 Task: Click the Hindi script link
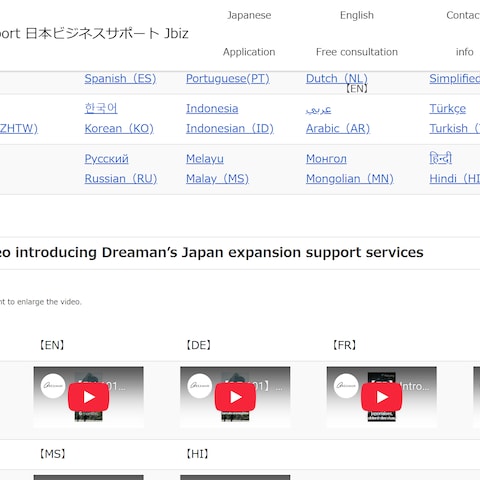(440, 158)
